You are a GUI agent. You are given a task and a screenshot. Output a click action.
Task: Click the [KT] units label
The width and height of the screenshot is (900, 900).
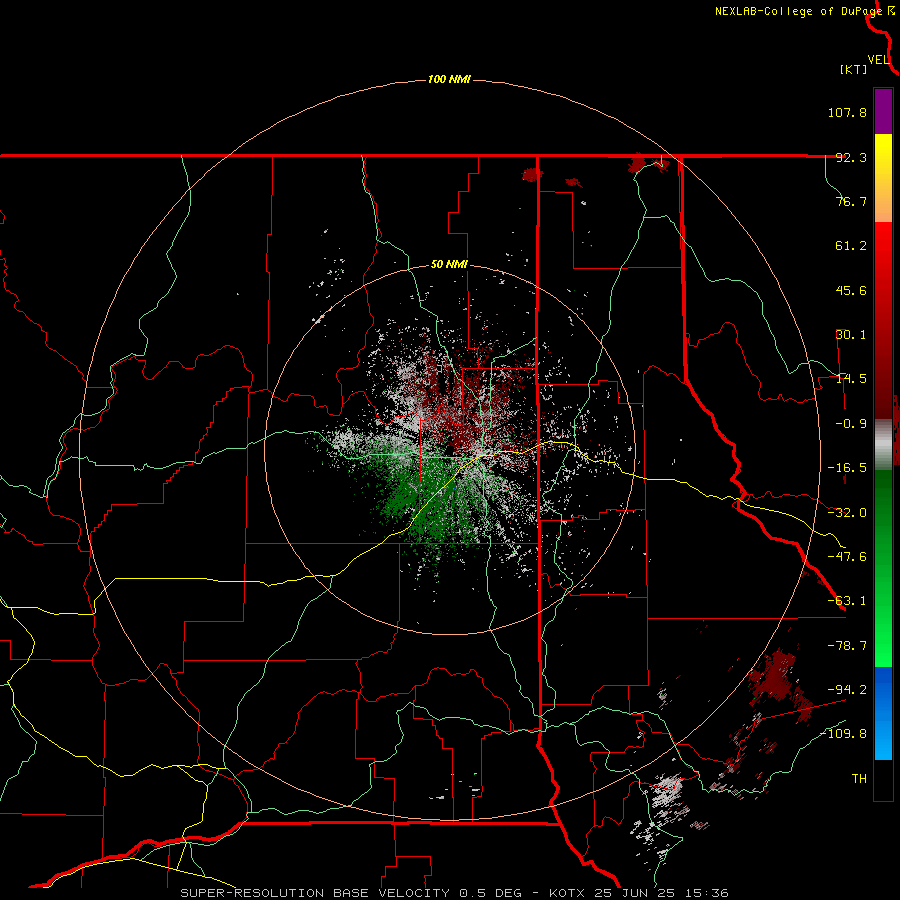pyautogui.click(x=854, y=69)
